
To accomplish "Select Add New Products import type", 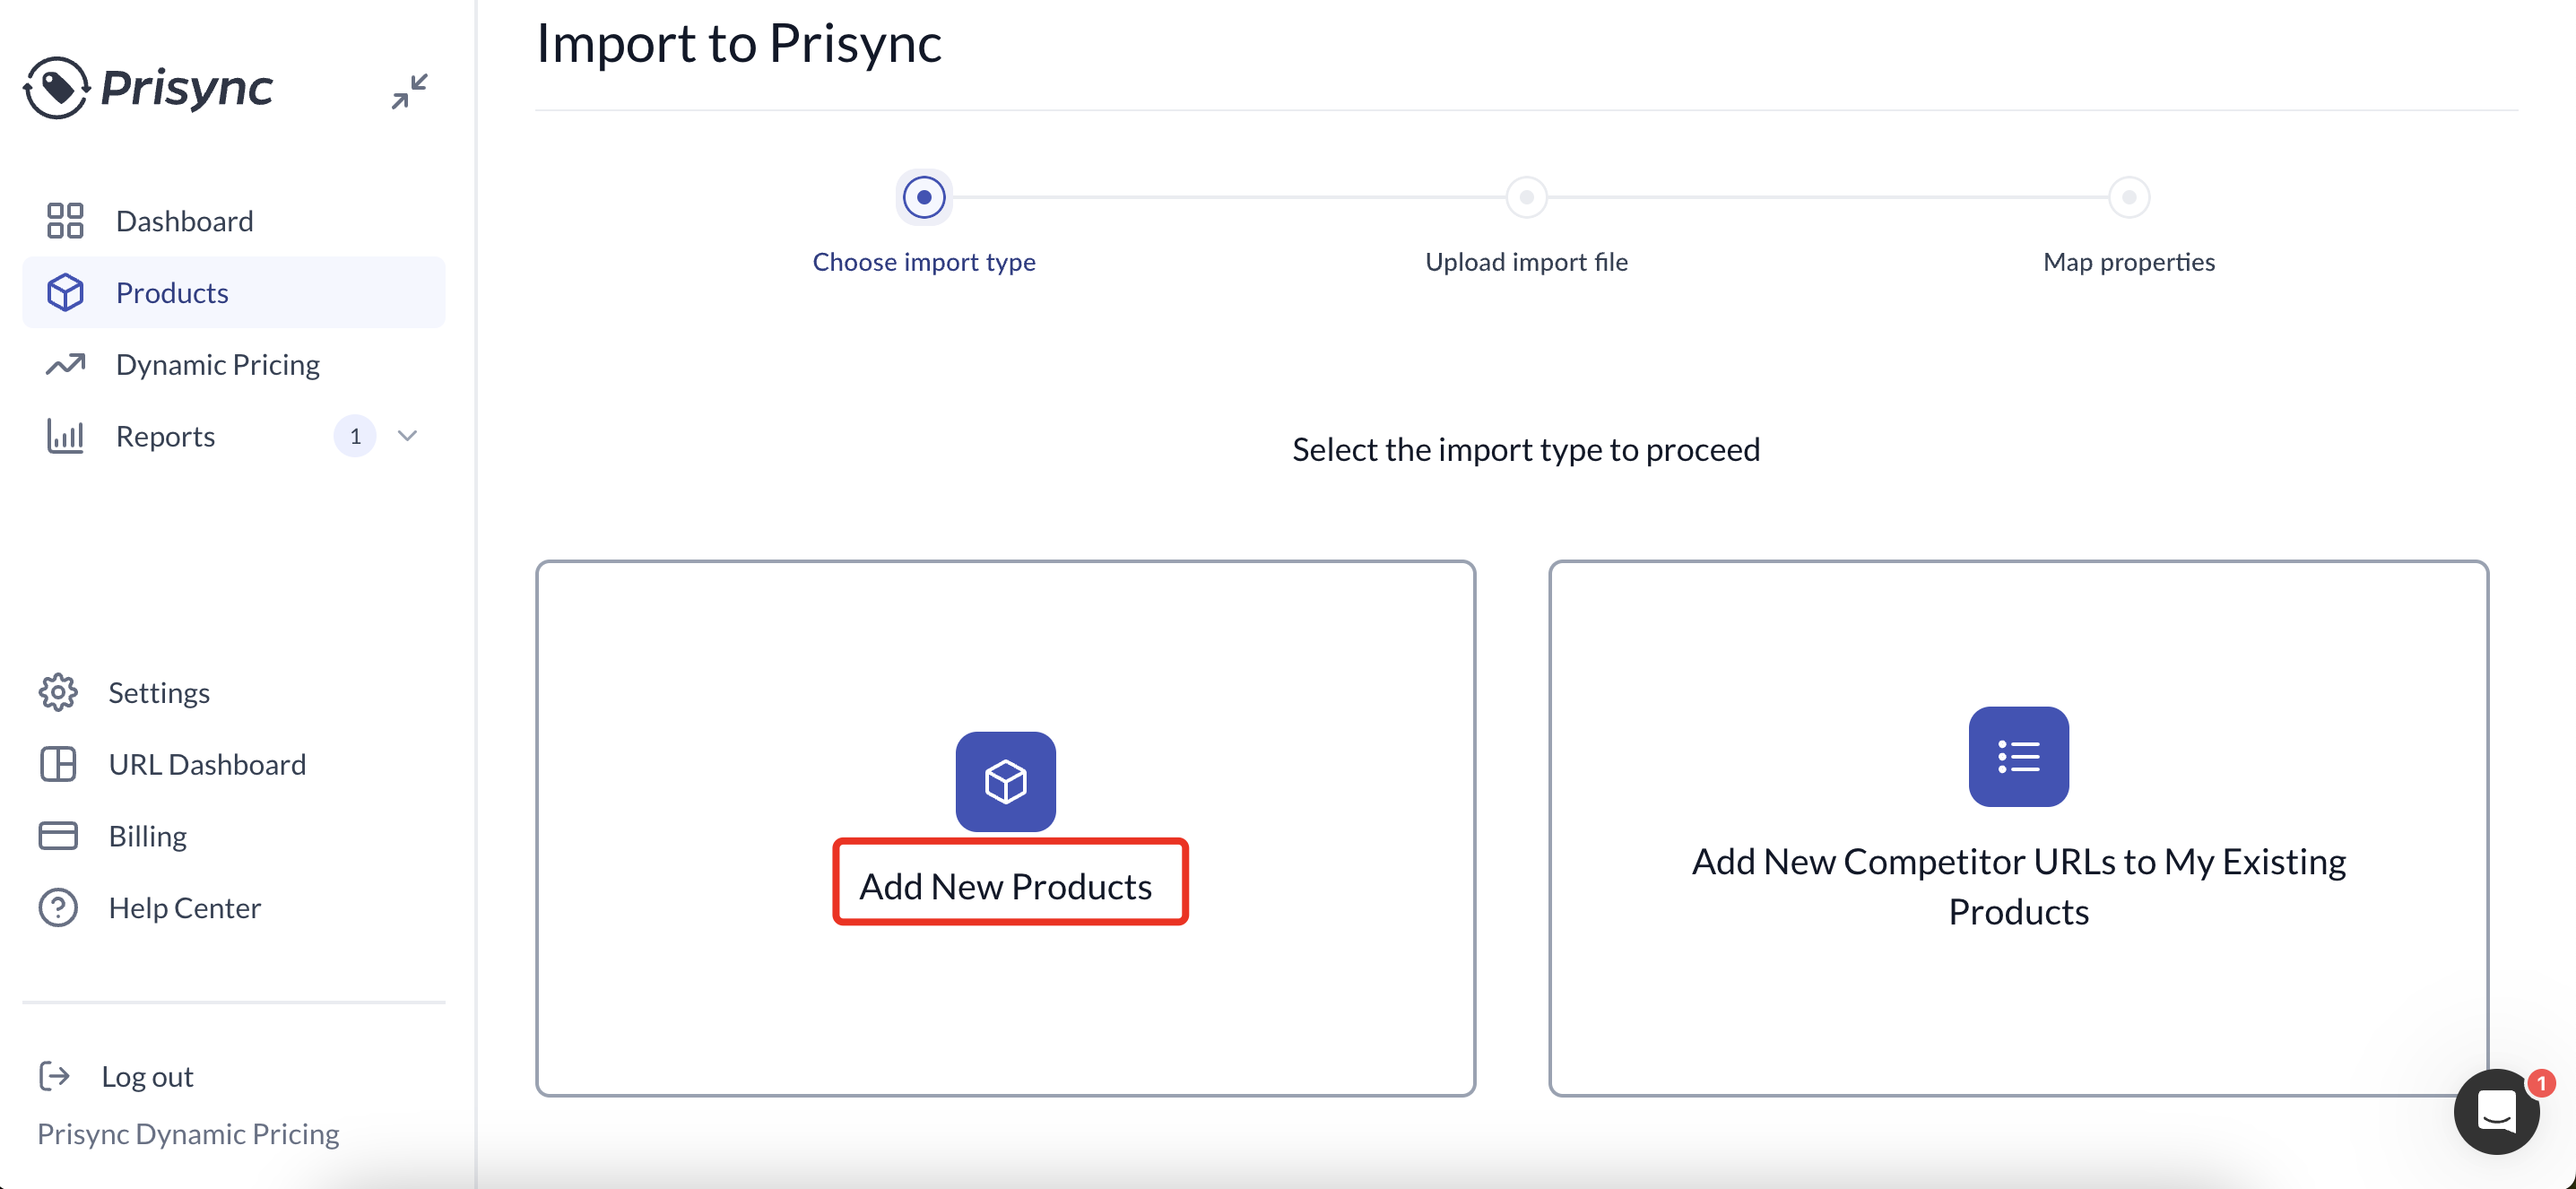I will pyautogui.click(x=1005, y=828).
